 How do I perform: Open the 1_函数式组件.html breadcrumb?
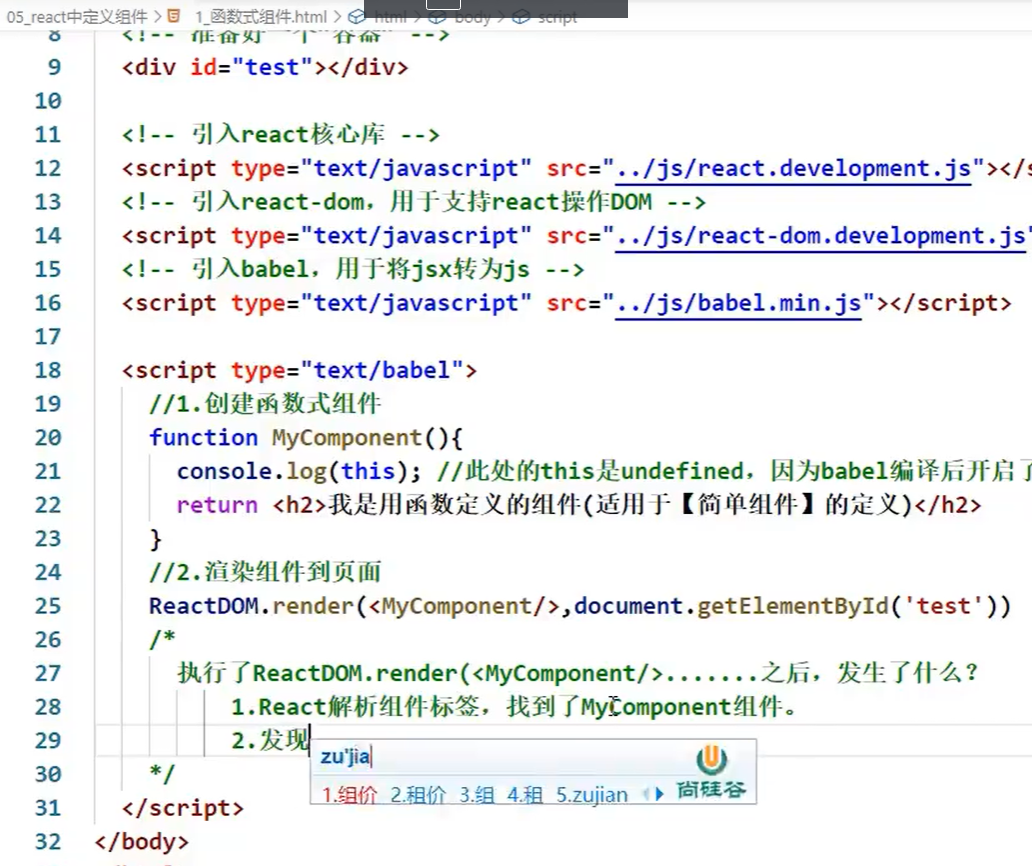point(261,16)
